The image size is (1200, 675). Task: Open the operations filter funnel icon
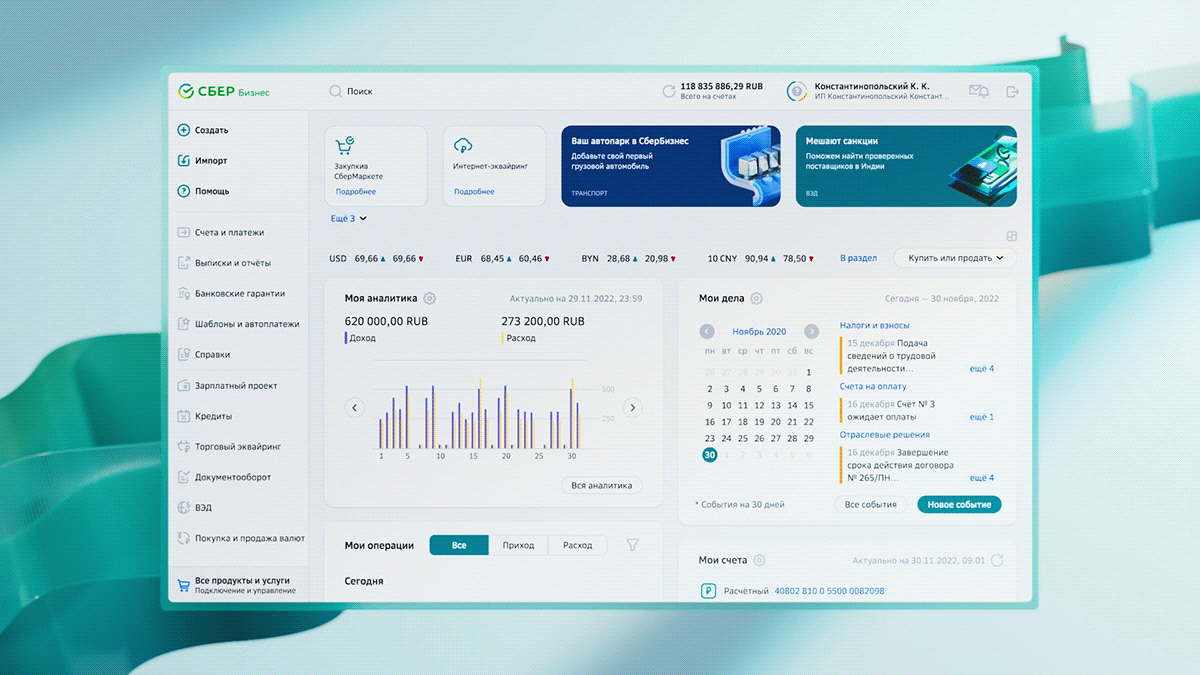[632, 545]
